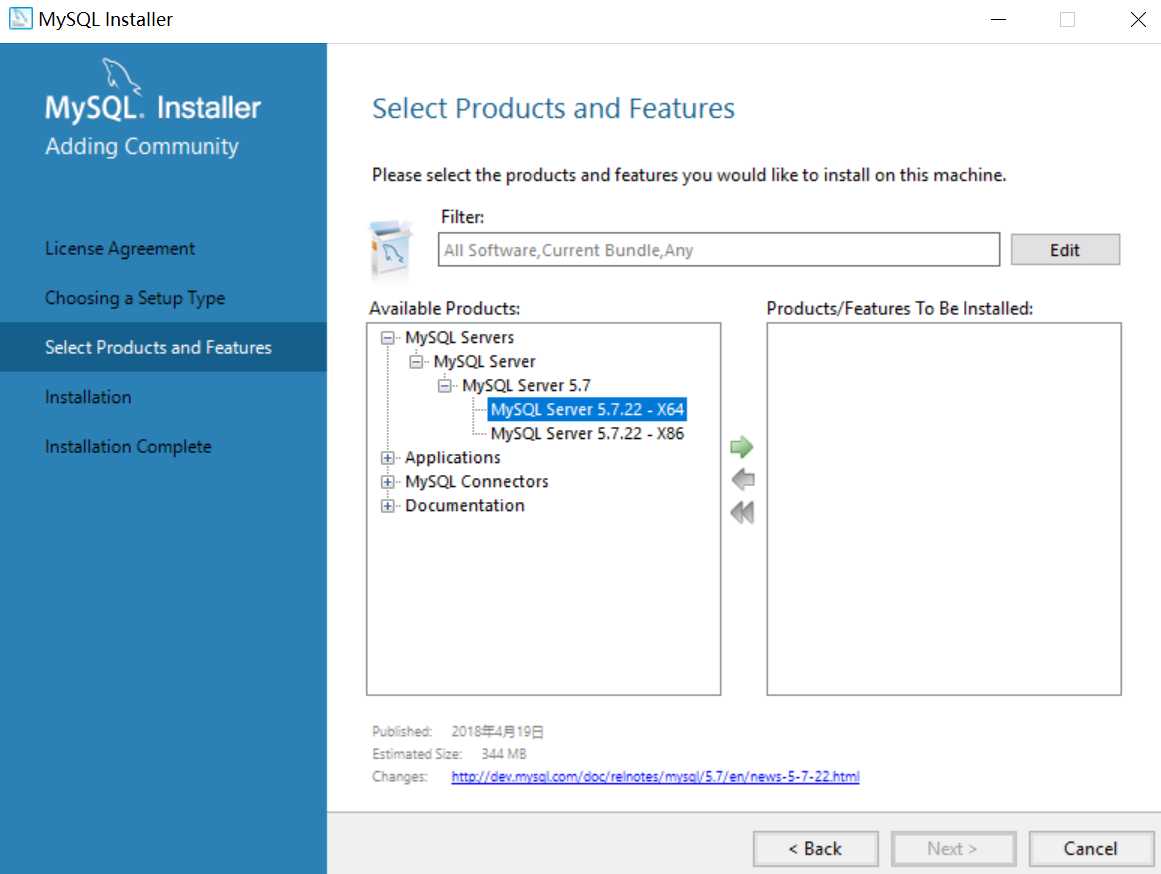Viewport: 1161px width, 874px height.
Task: Open the release notes changes link
Action: tap(655, 777)
